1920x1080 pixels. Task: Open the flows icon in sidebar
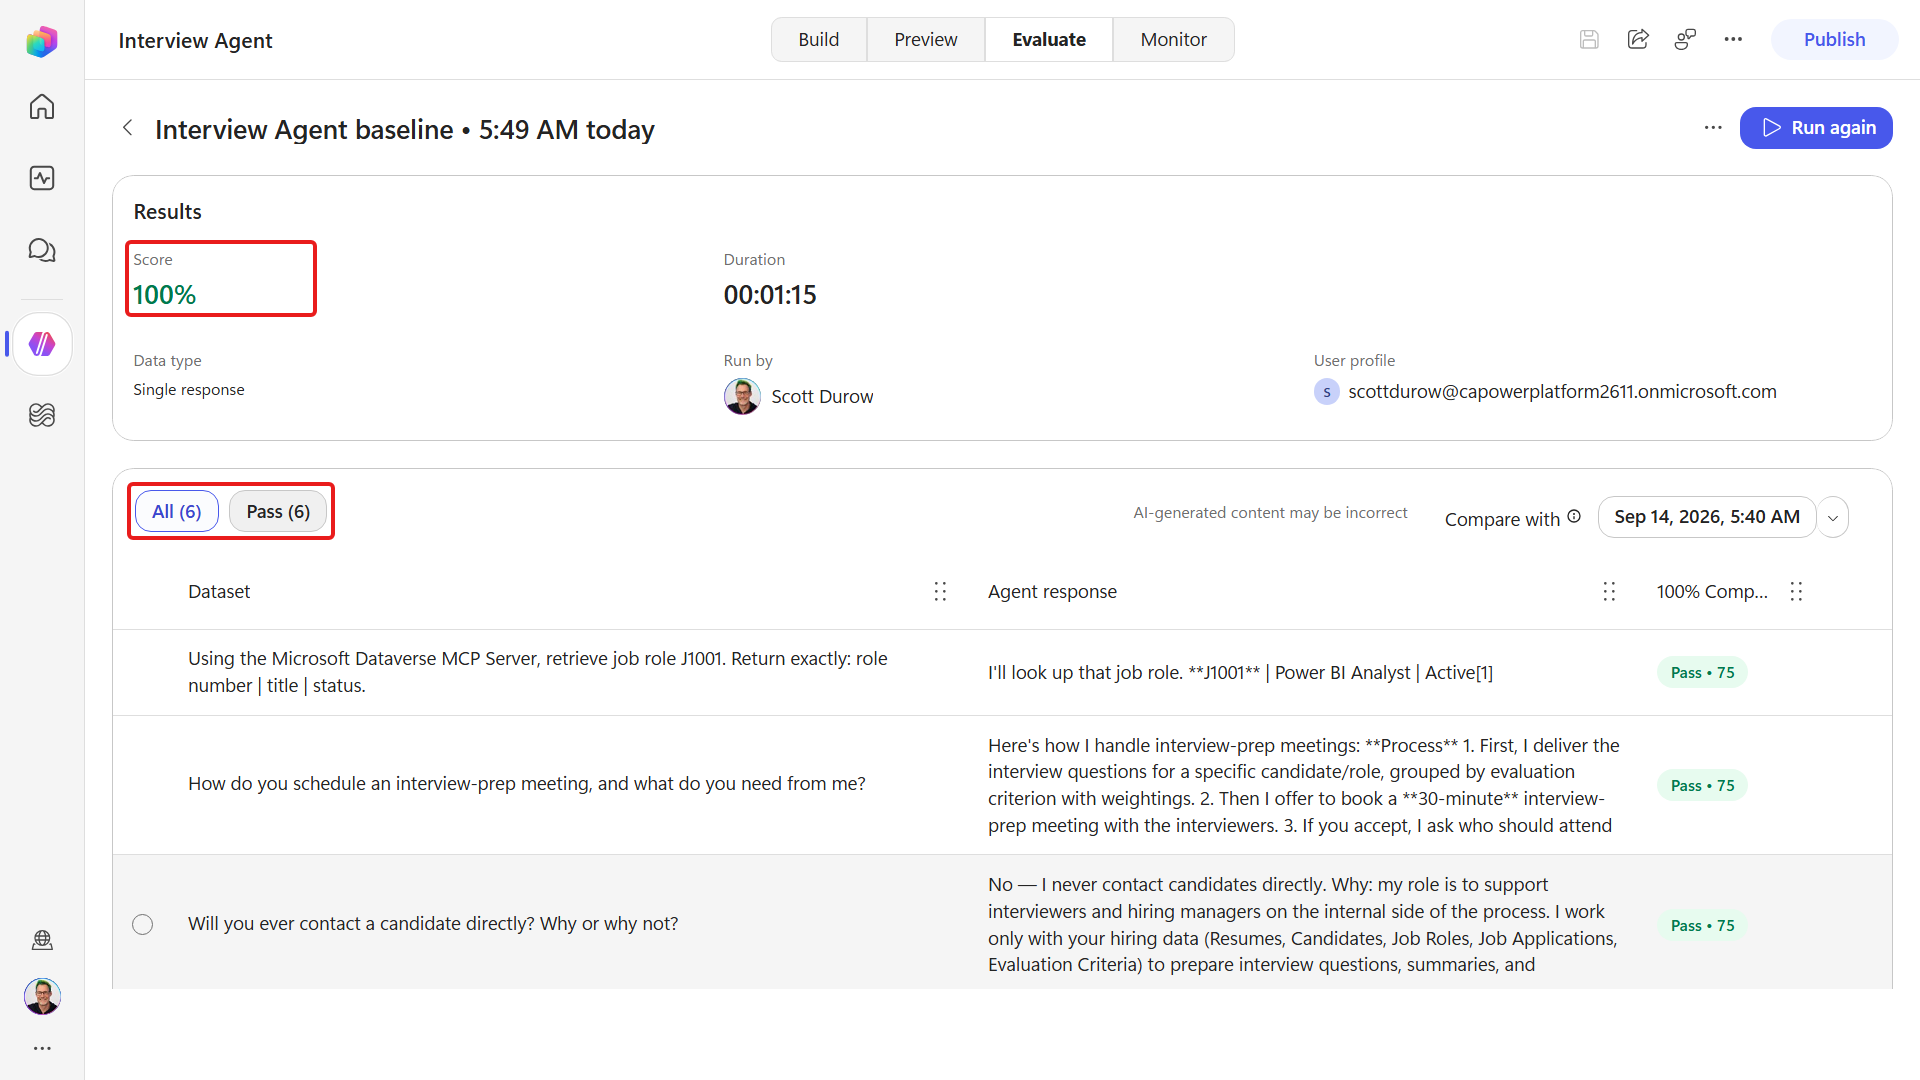click(42, 415)
